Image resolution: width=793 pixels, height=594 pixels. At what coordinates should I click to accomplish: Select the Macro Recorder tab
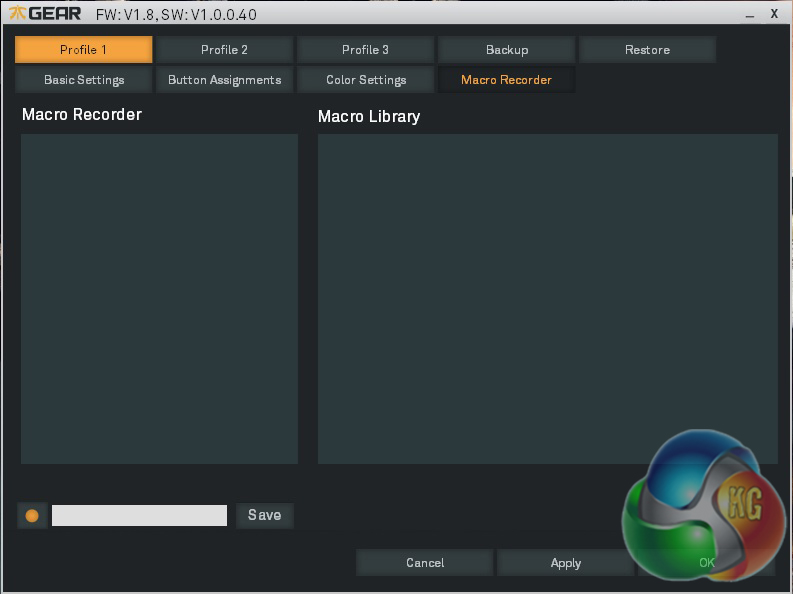click(506, 80)
